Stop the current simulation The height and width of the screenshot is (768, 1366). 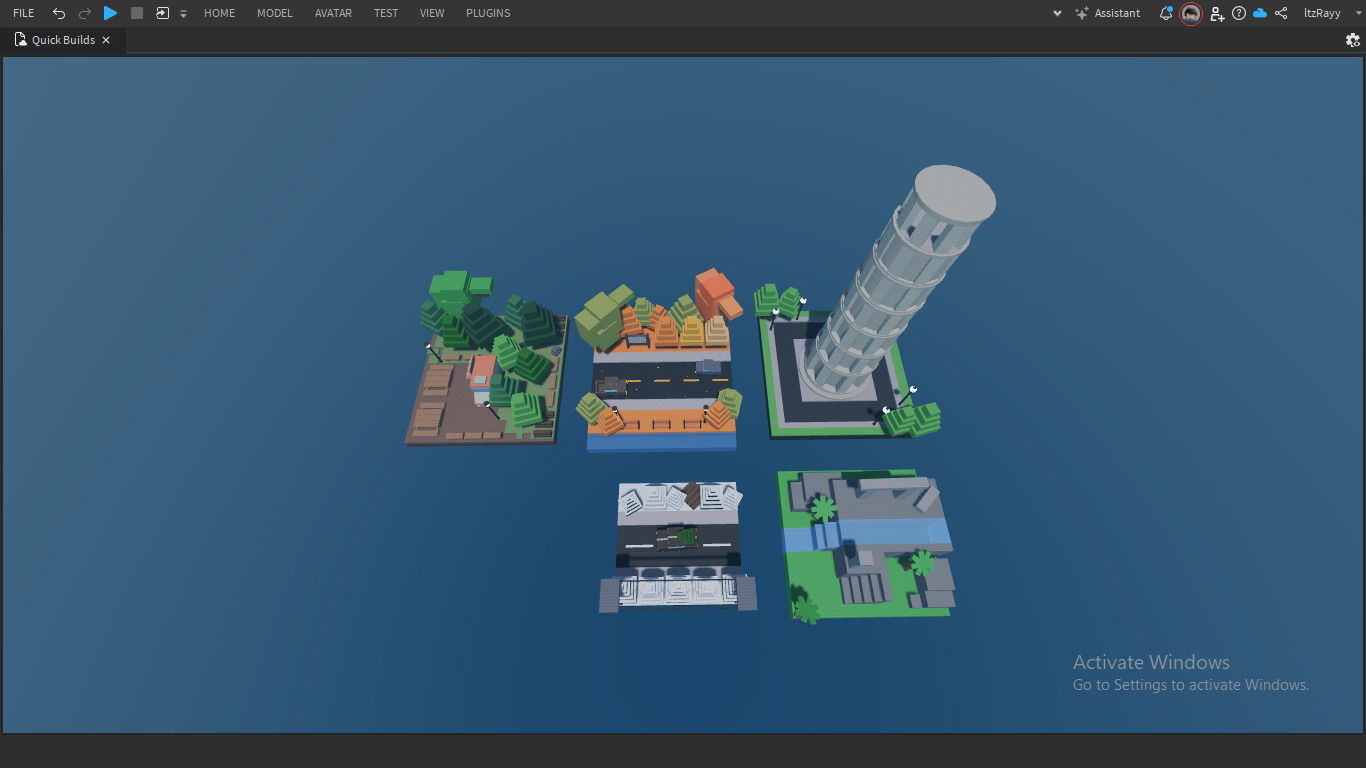[136, 13]
